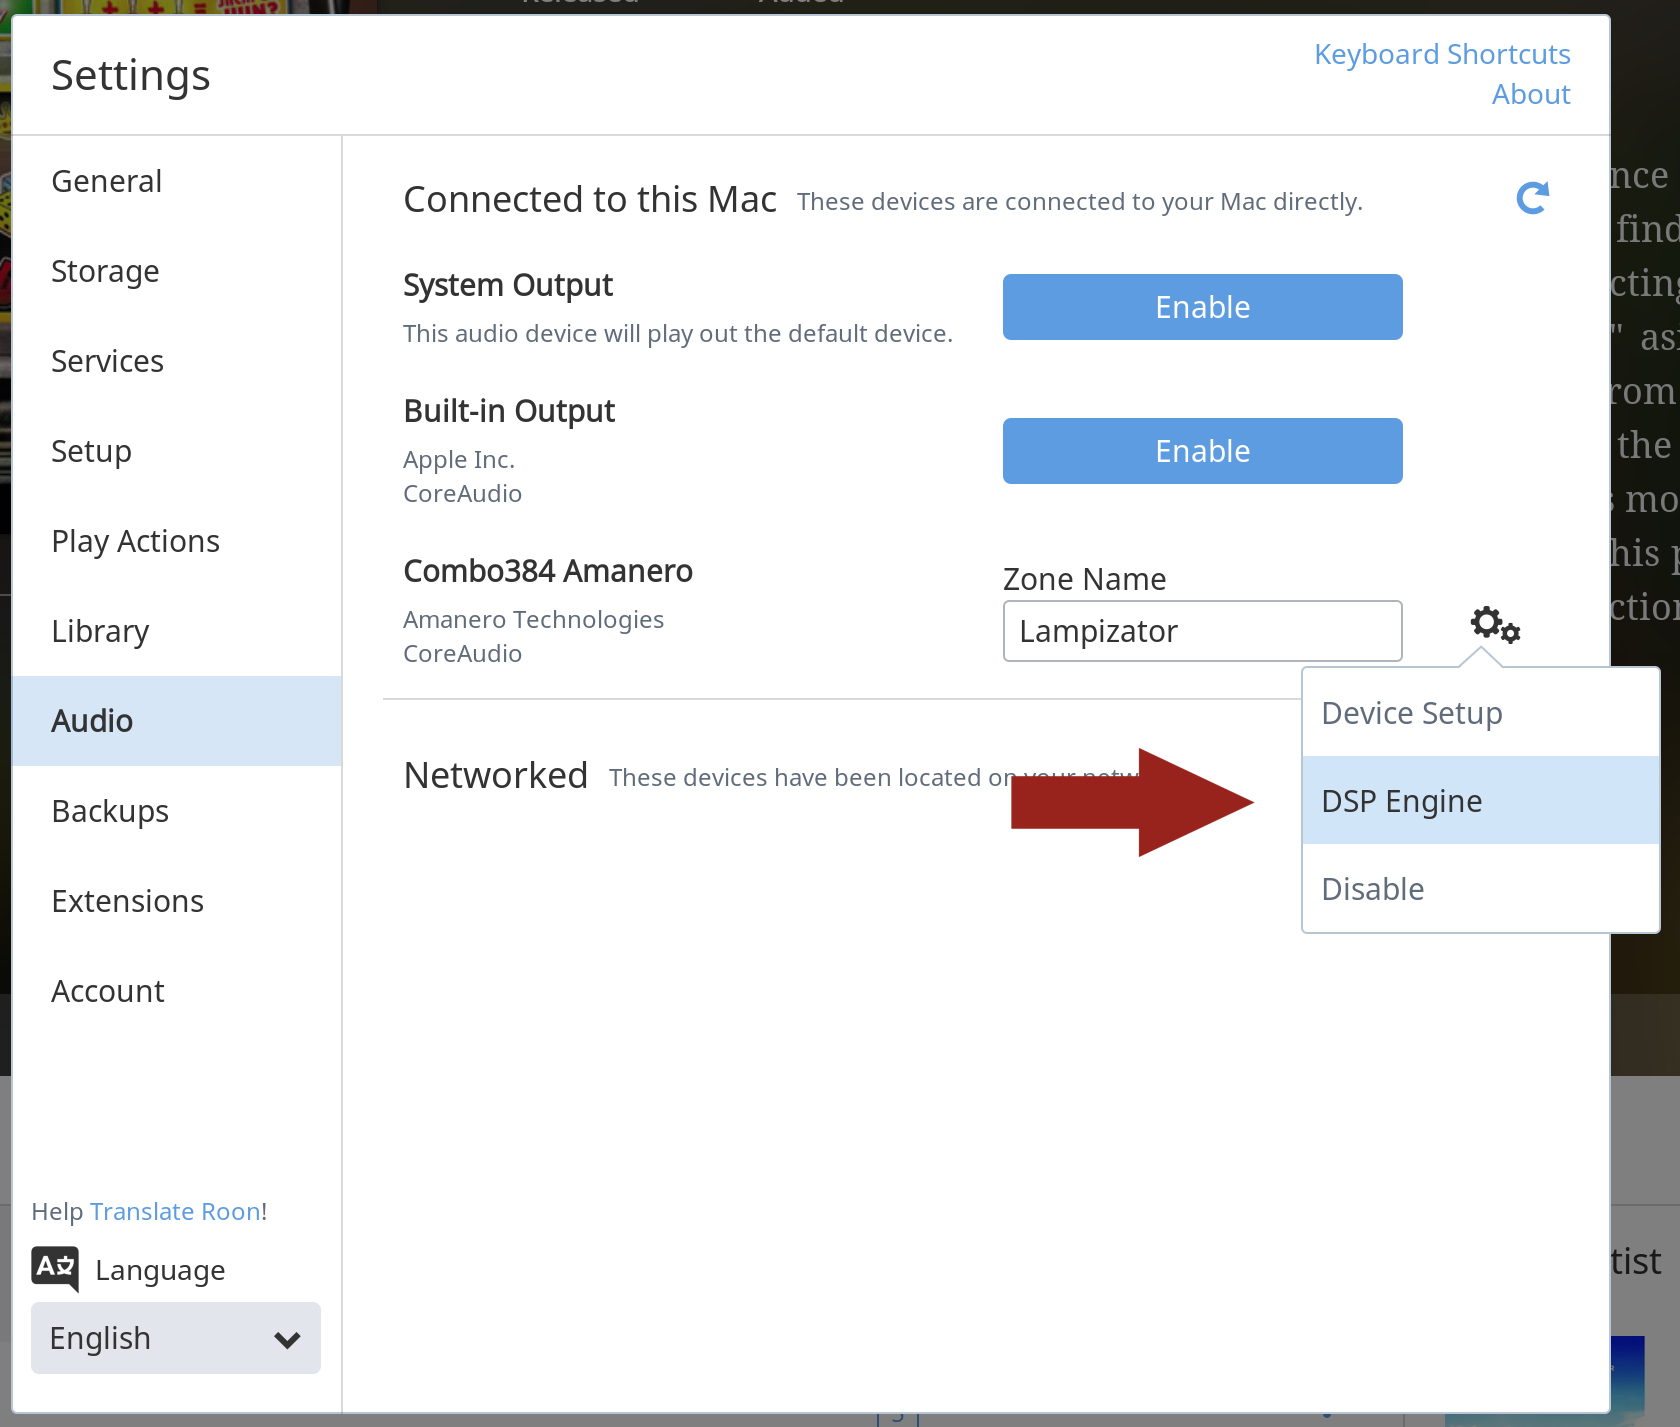Click the Zone Name text field

click(x=1202, y=631)
